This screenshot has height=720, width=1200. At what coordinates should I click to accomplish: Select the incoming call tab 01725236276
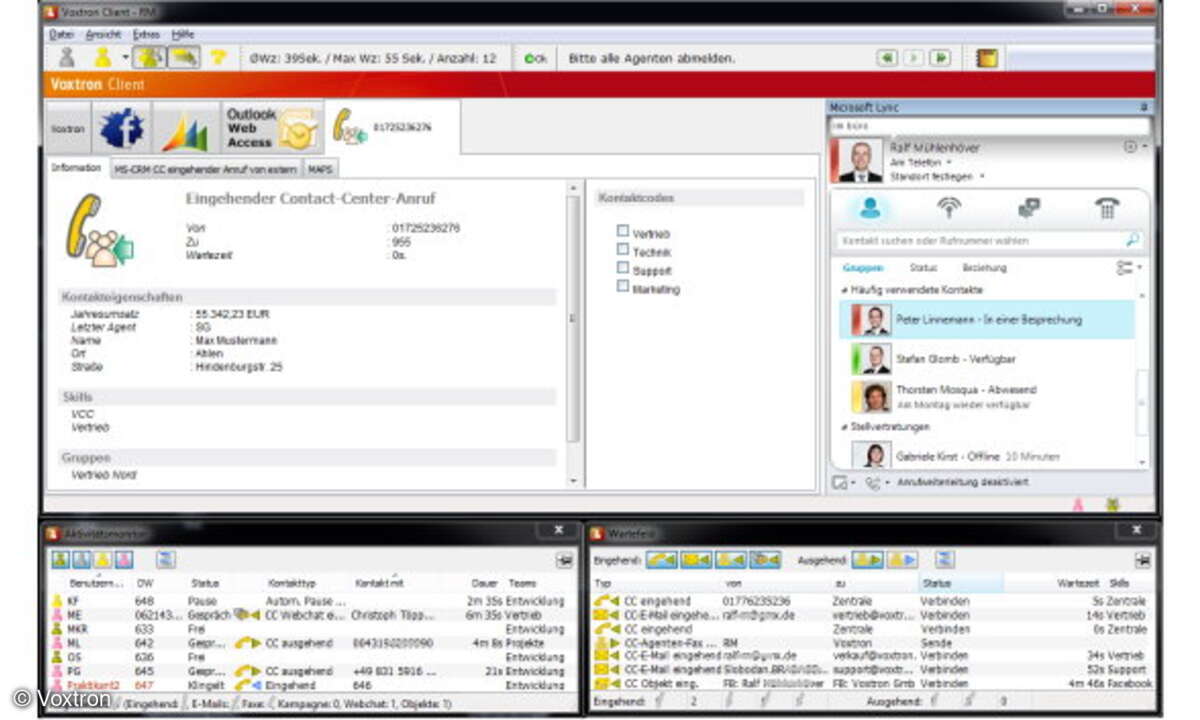[393, 127]
